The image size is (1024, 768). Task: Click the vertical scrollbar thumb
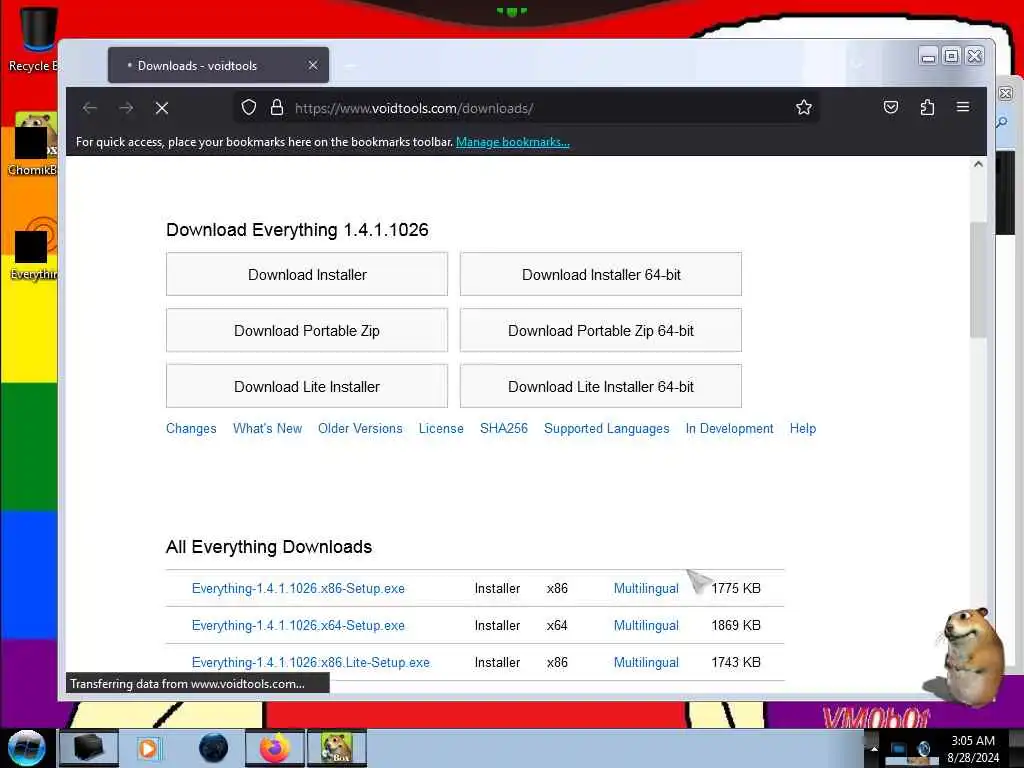(x=978, y=280)
